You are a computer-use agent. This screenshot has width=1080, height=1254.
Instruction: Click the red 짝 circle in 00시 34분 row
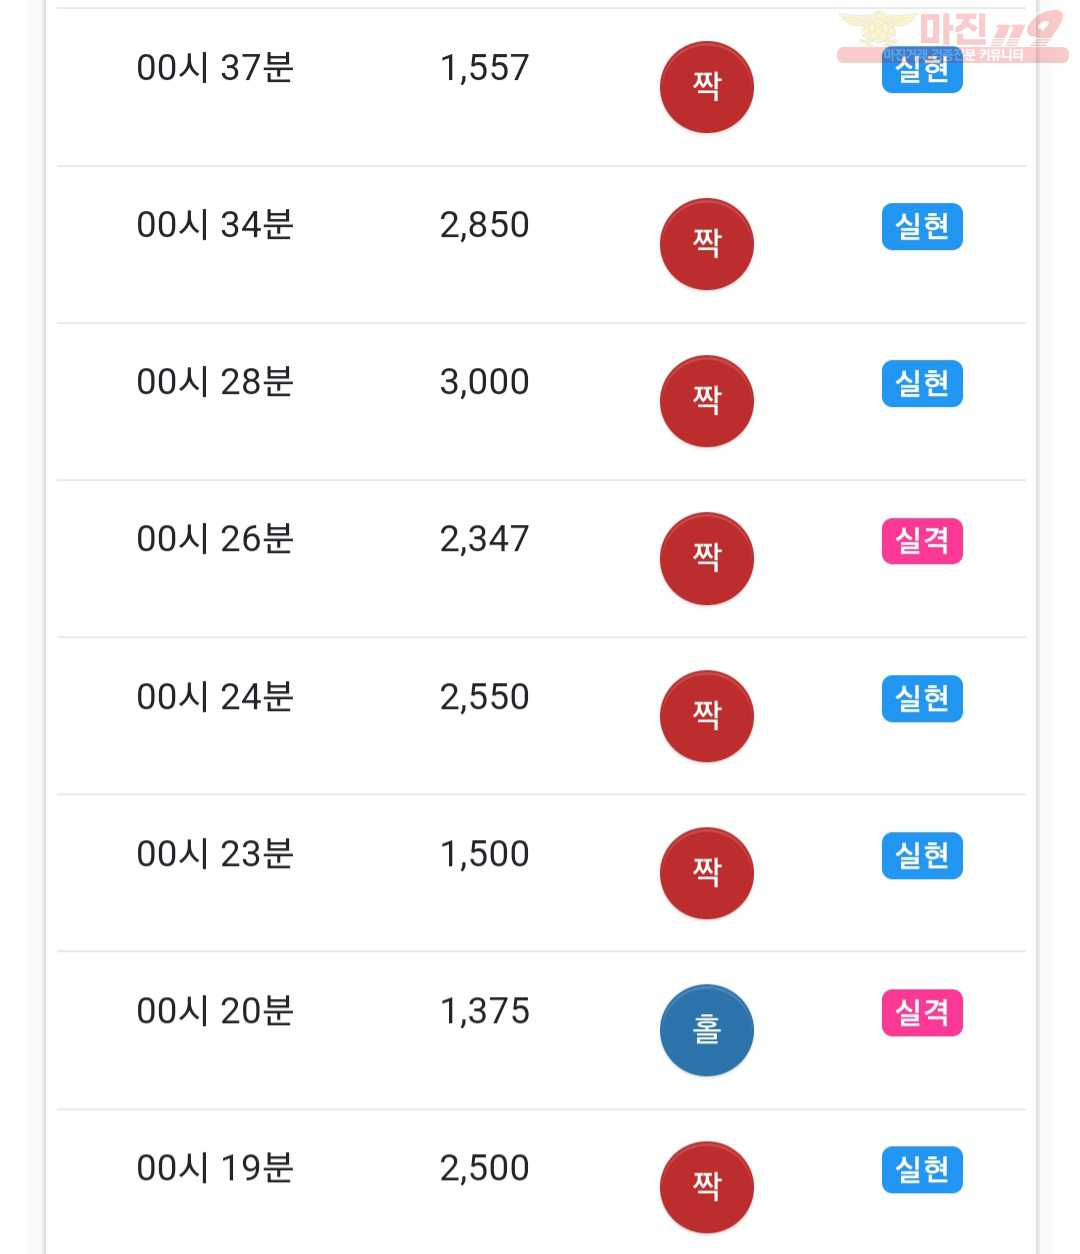tap(706, 244)
